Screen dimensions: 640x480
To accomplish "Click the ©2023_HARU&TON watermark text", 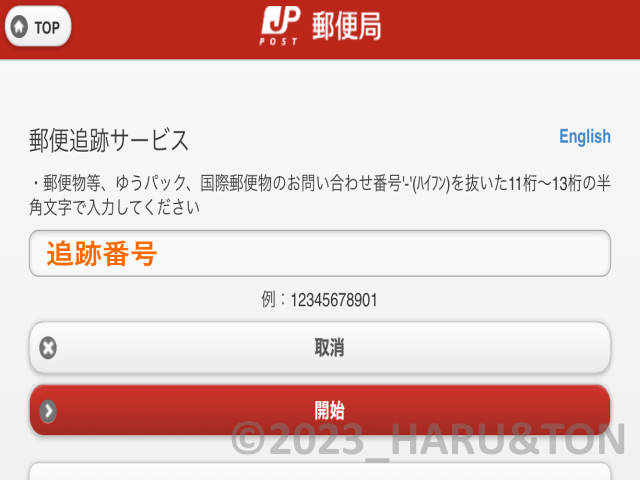I will tap(428, 440).
